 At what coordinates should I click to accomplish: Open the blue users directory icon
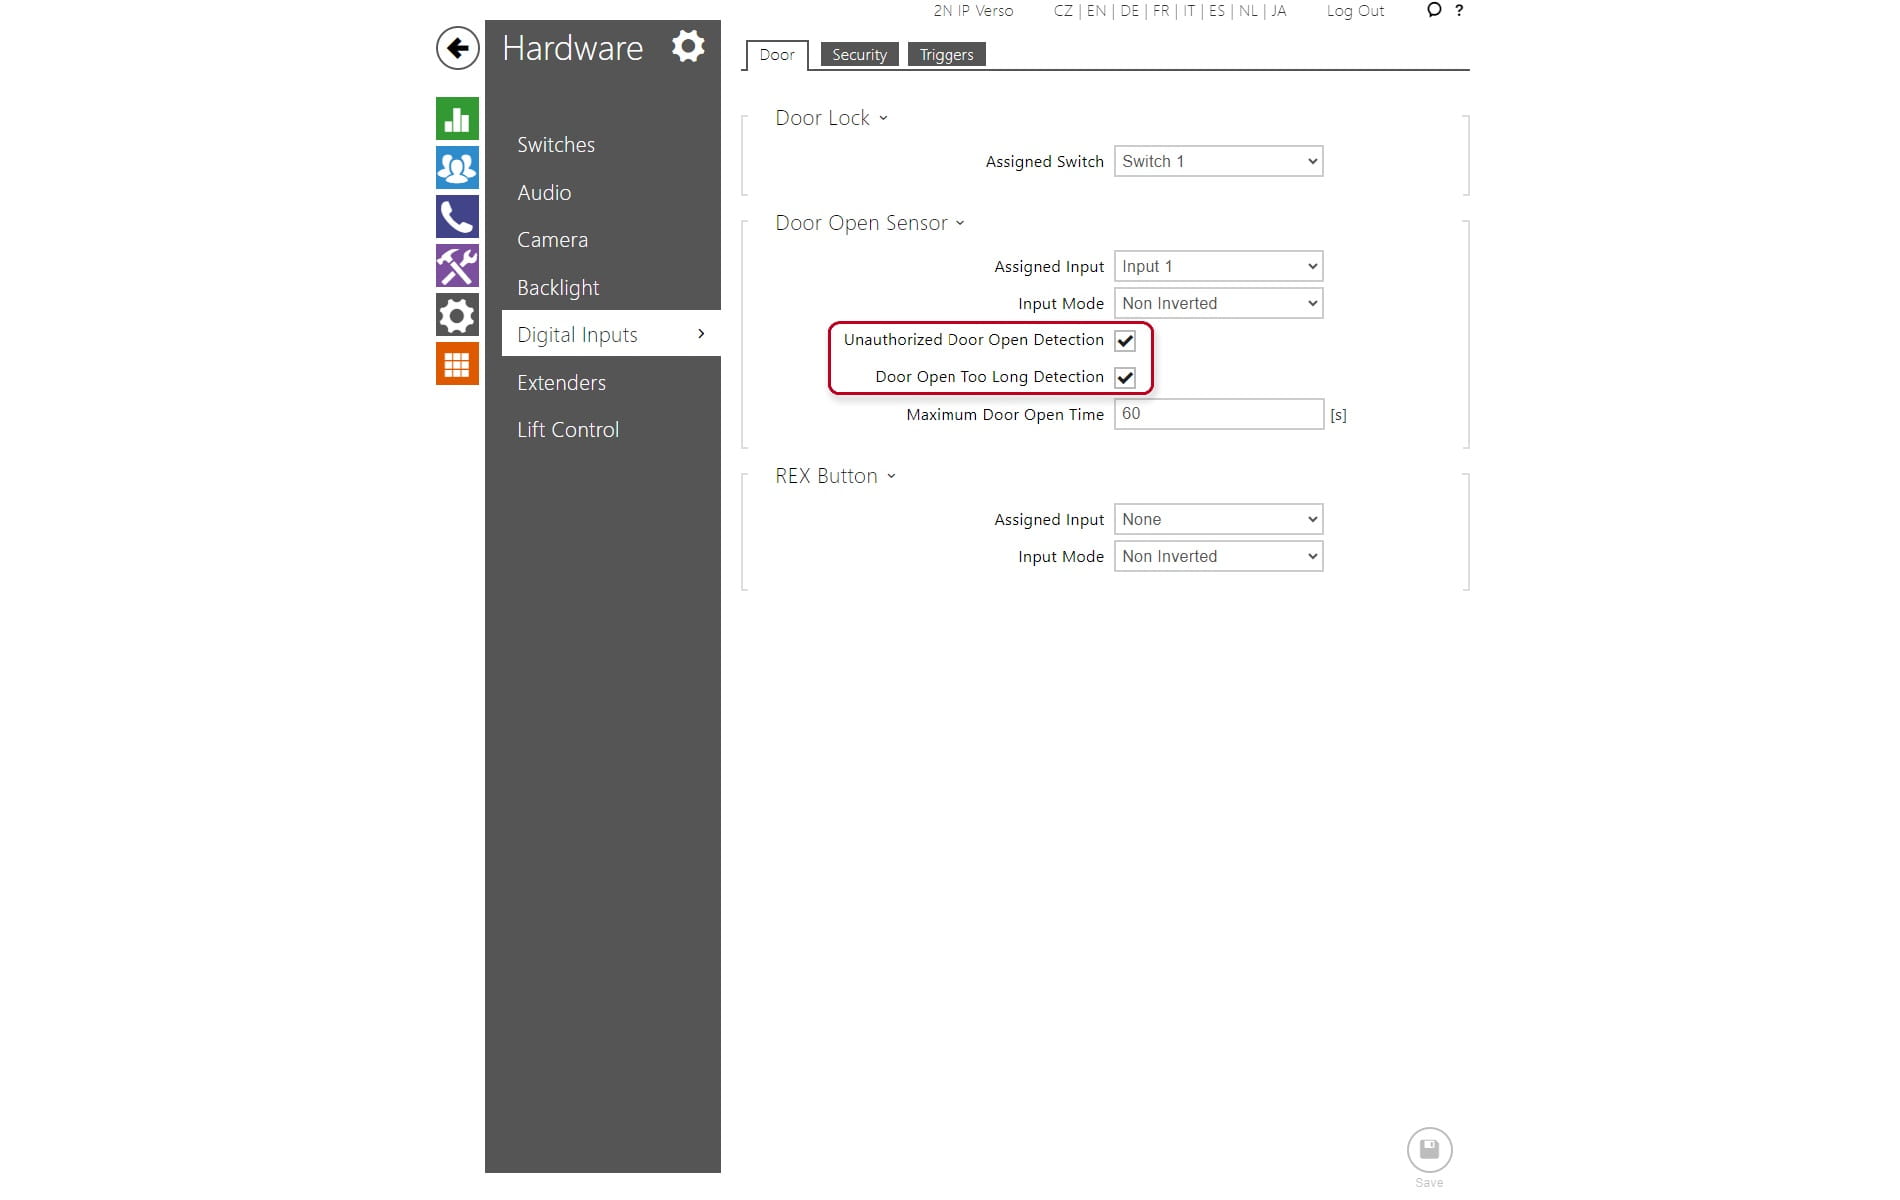457,168
